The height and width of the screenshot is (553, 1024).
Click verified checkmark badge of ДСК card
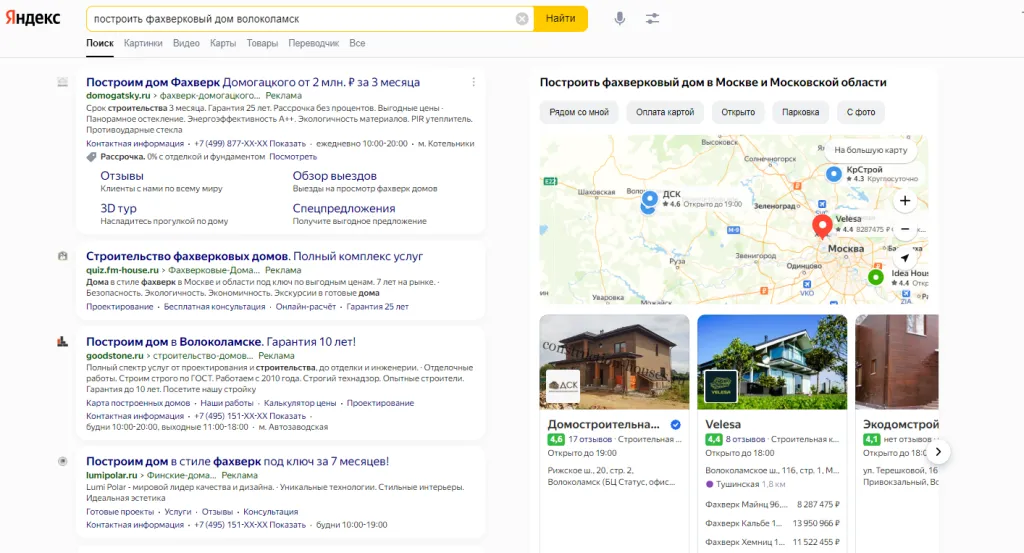676,425
